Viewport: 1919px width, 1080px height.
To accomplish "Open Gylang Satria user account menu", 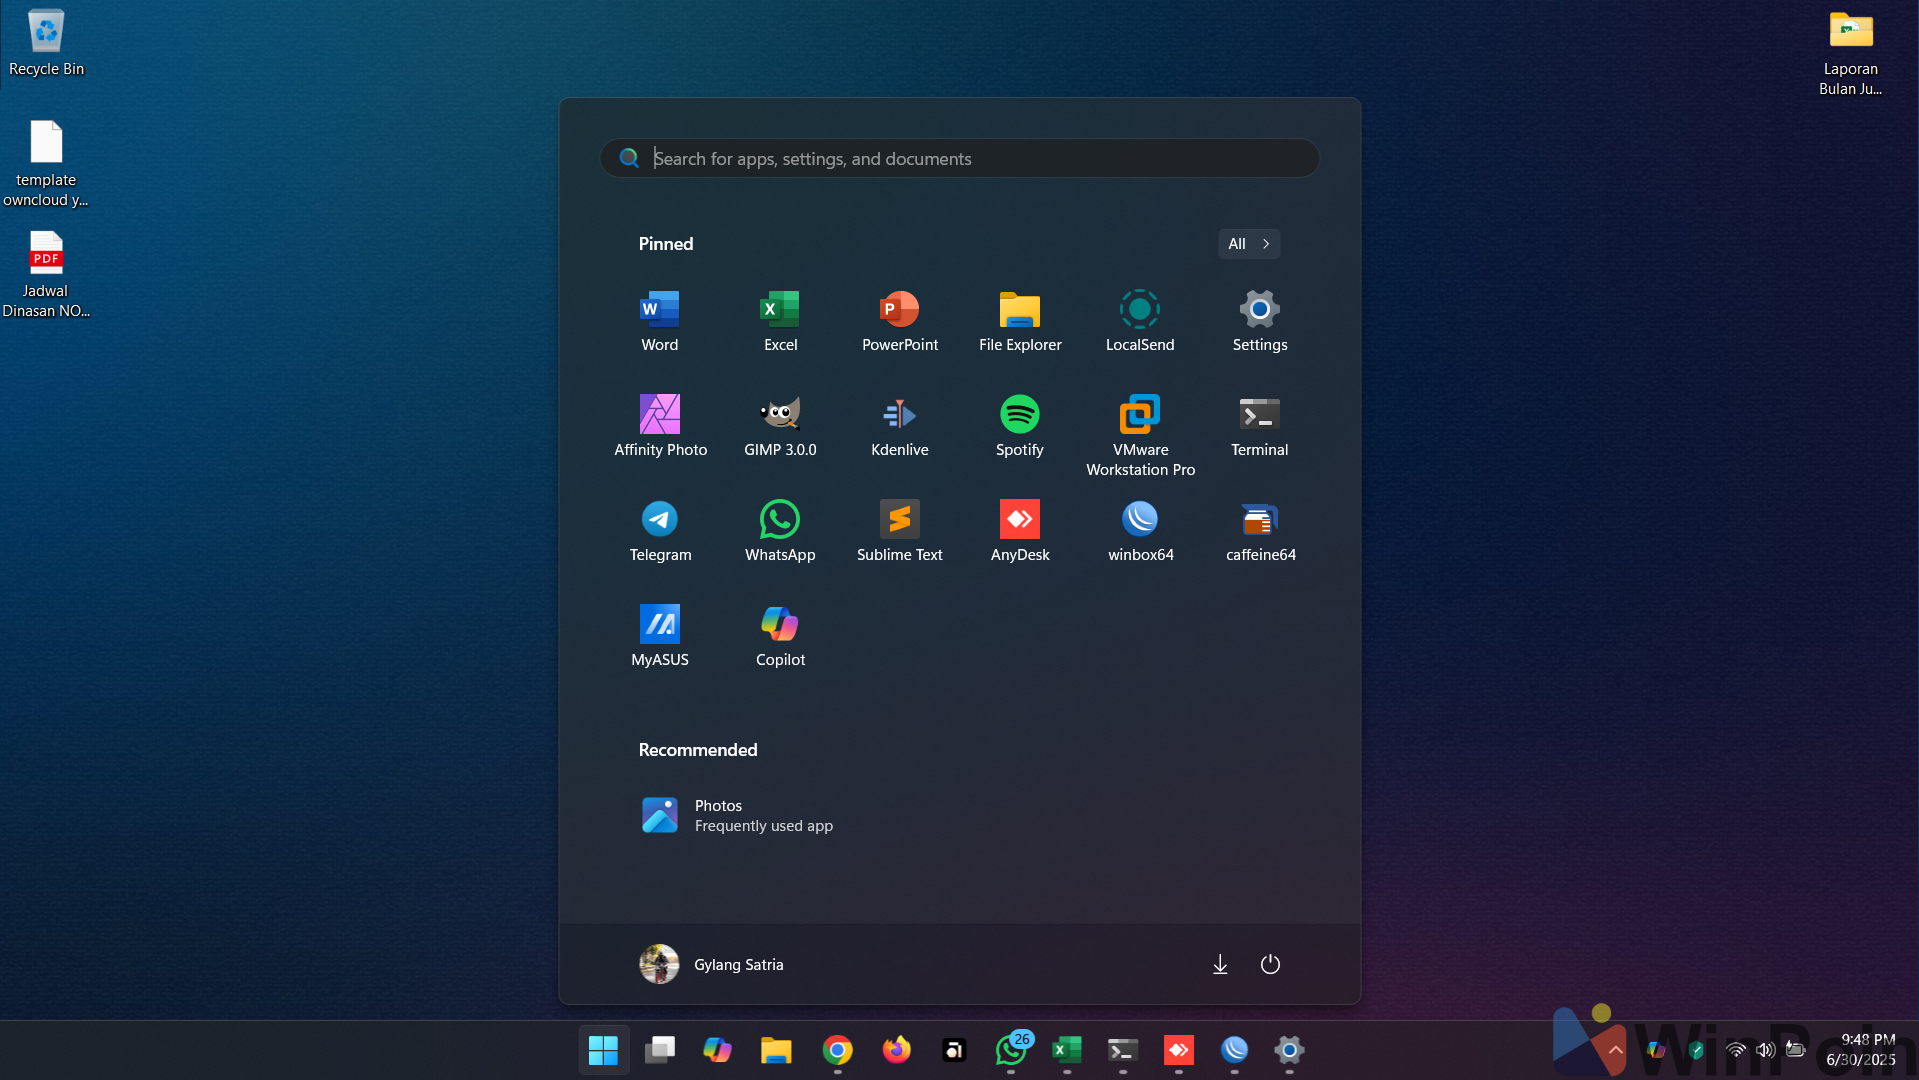I will click(712, 964).
